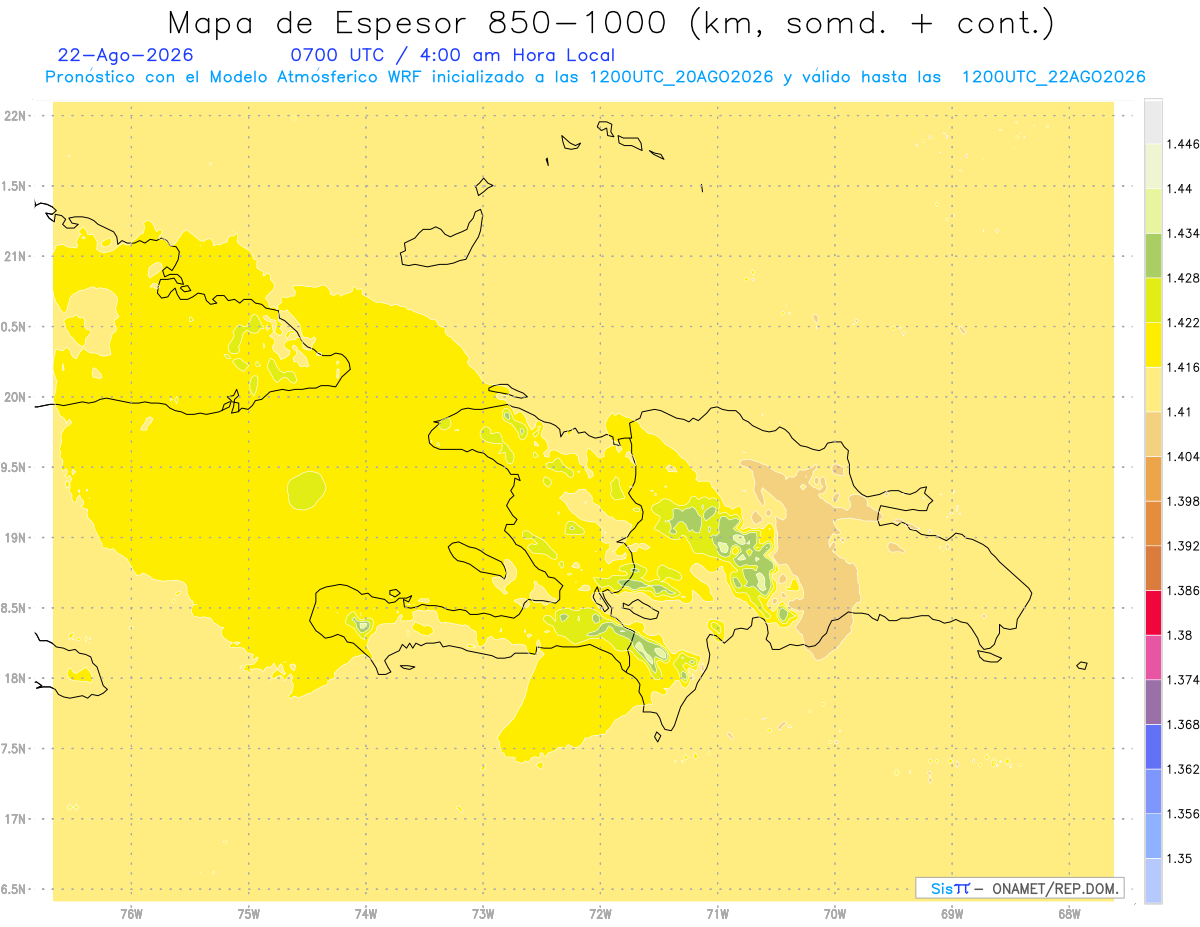The width and height of the screenshot is (1200, 927).
Task: Click the '73W' longitude label
Action: [483, 913]
